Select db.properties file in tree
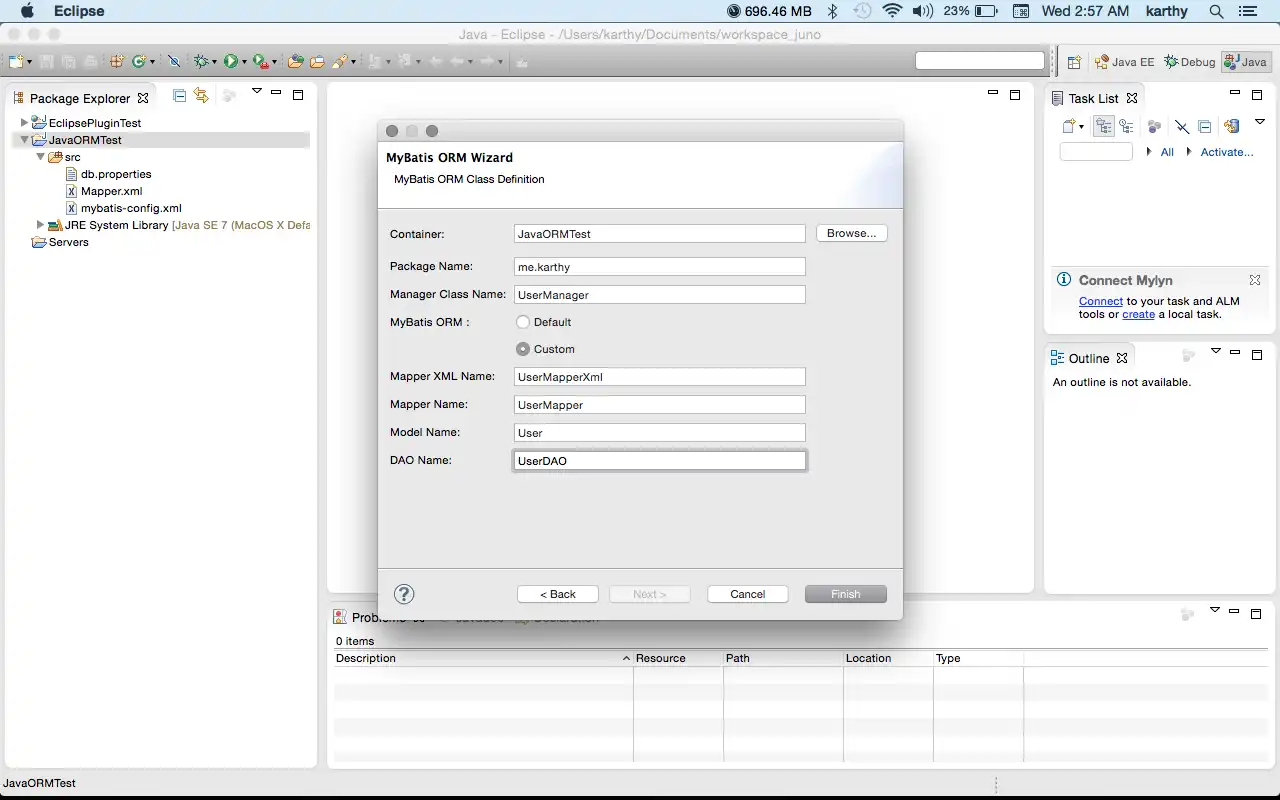This screenshot has width=1280, height=800. (x=116, y=174)
